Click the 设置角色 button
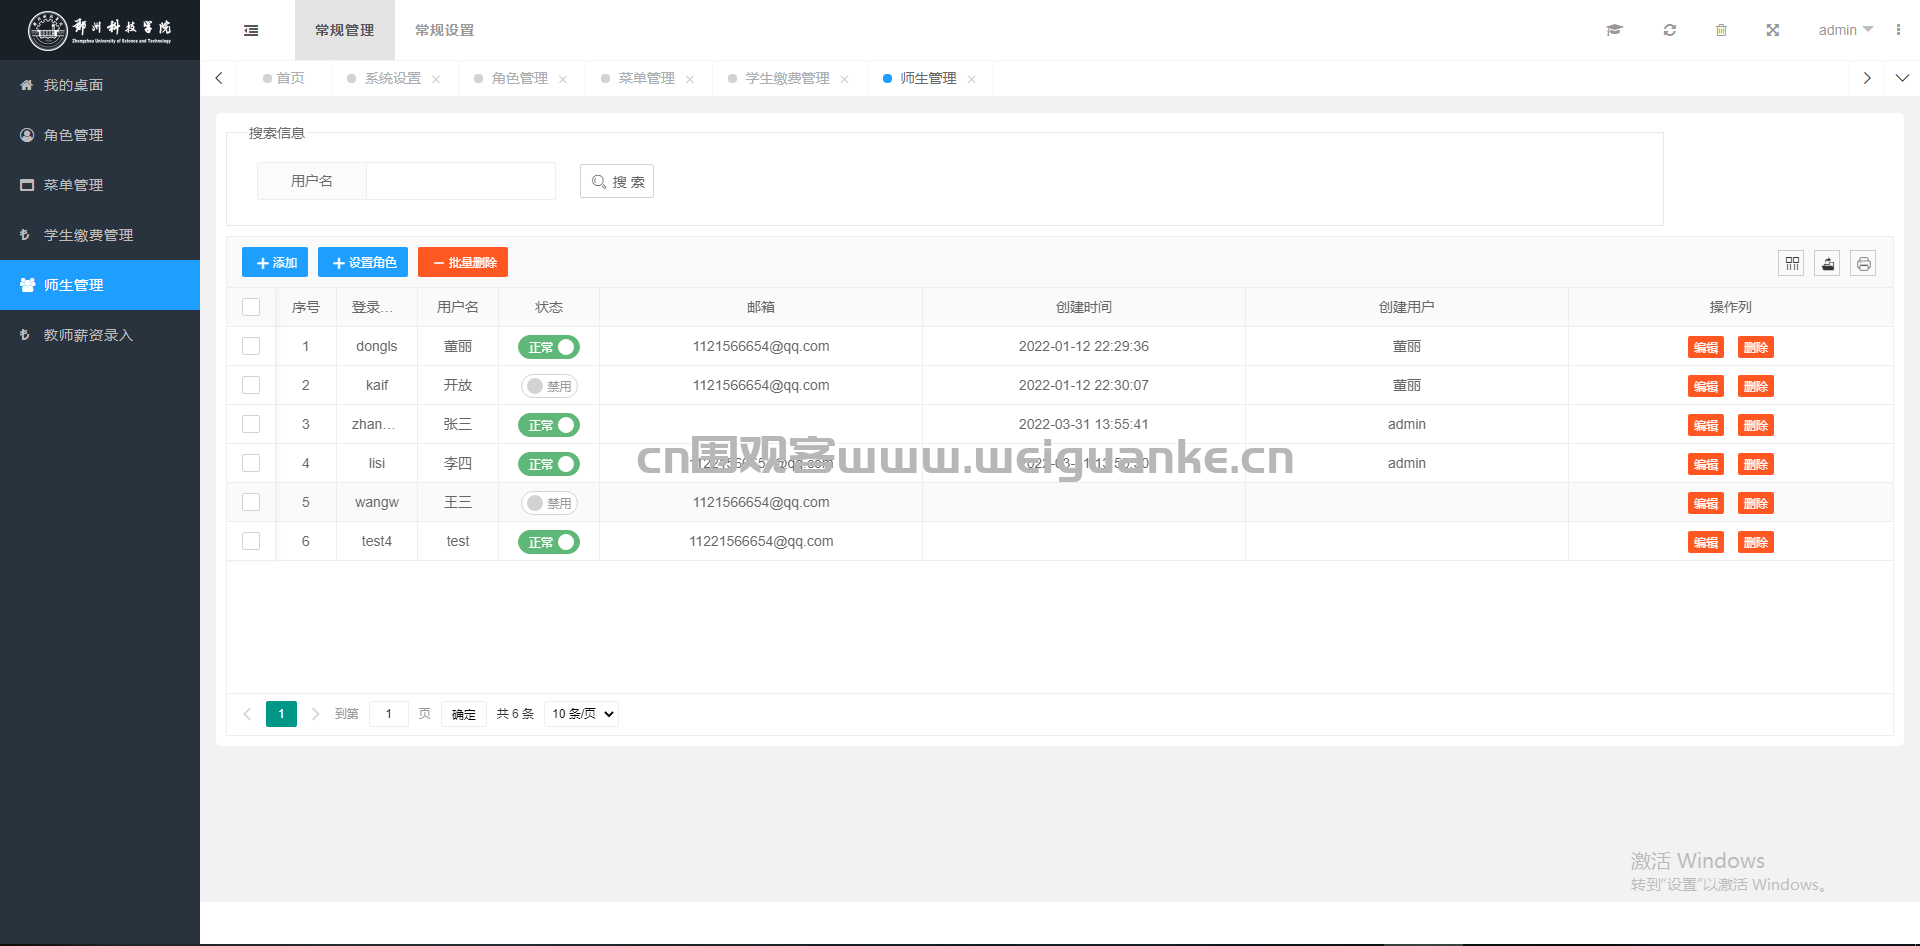This screenshot has width=1920, height=946. click(x=363, y=262)
